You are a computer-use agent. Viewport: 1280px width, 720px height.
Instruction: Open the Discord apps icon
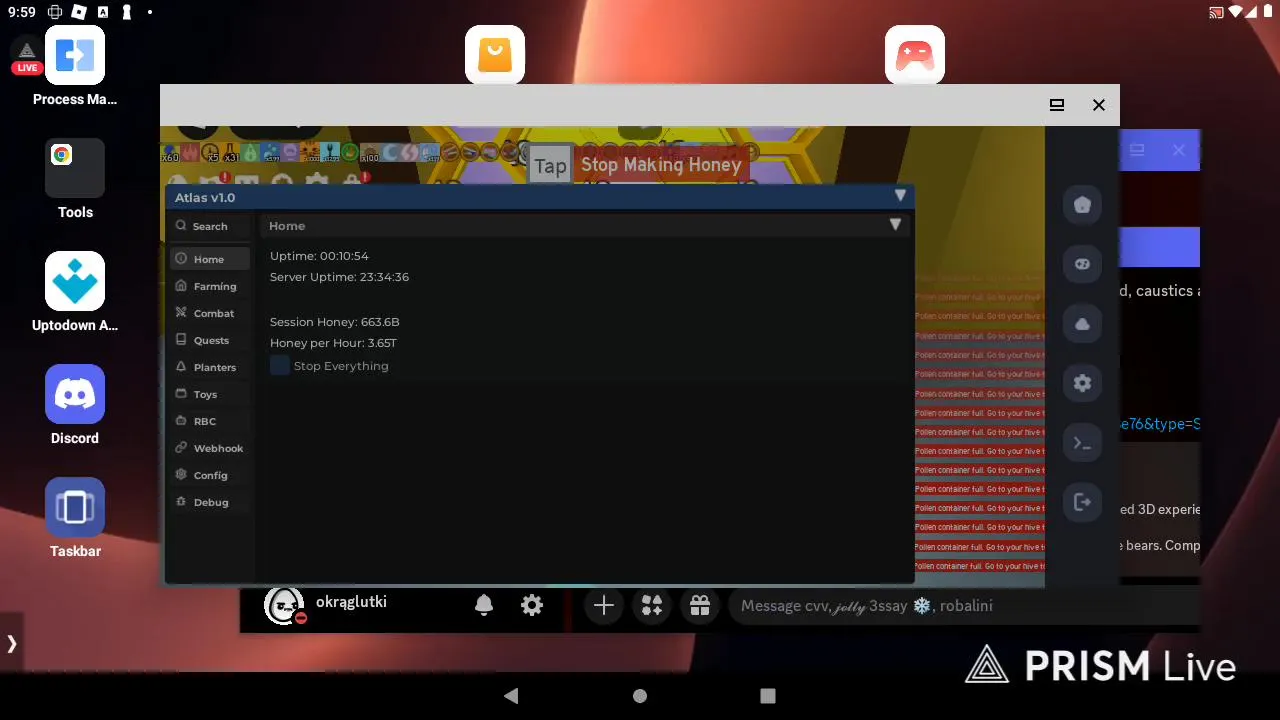pos(652,605)
